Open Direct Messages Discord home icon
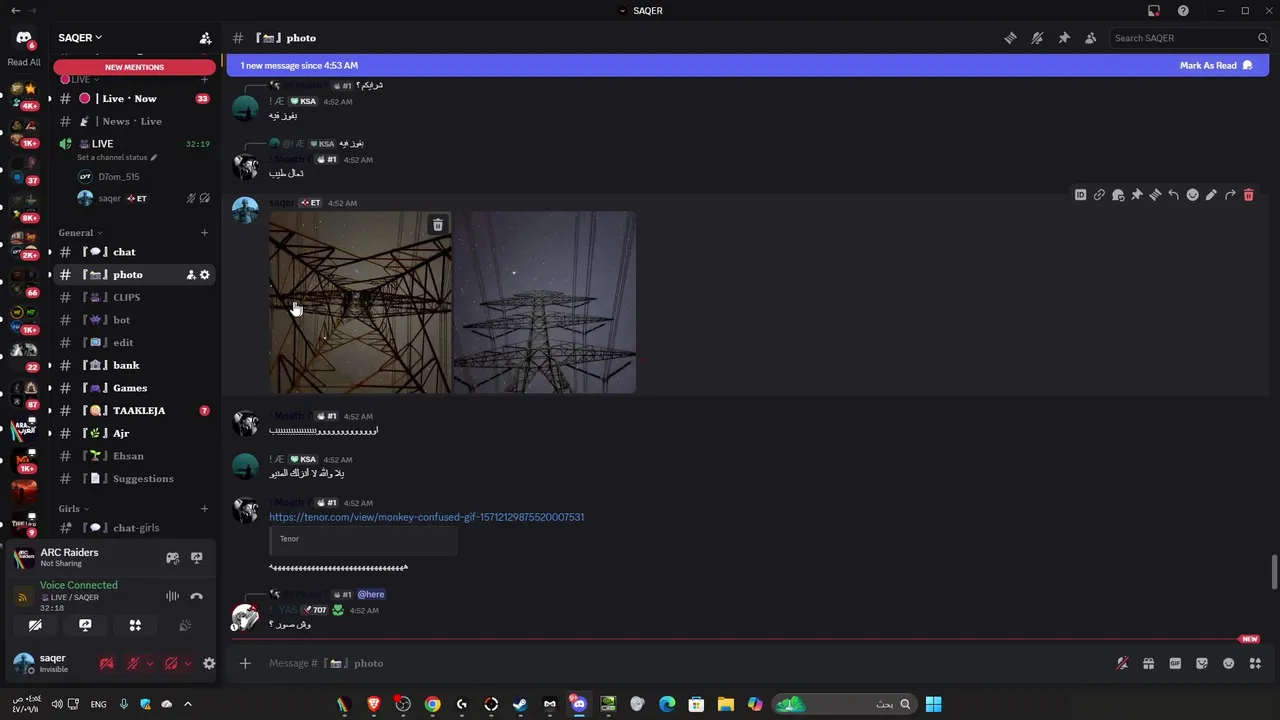 tap(24, 38)
